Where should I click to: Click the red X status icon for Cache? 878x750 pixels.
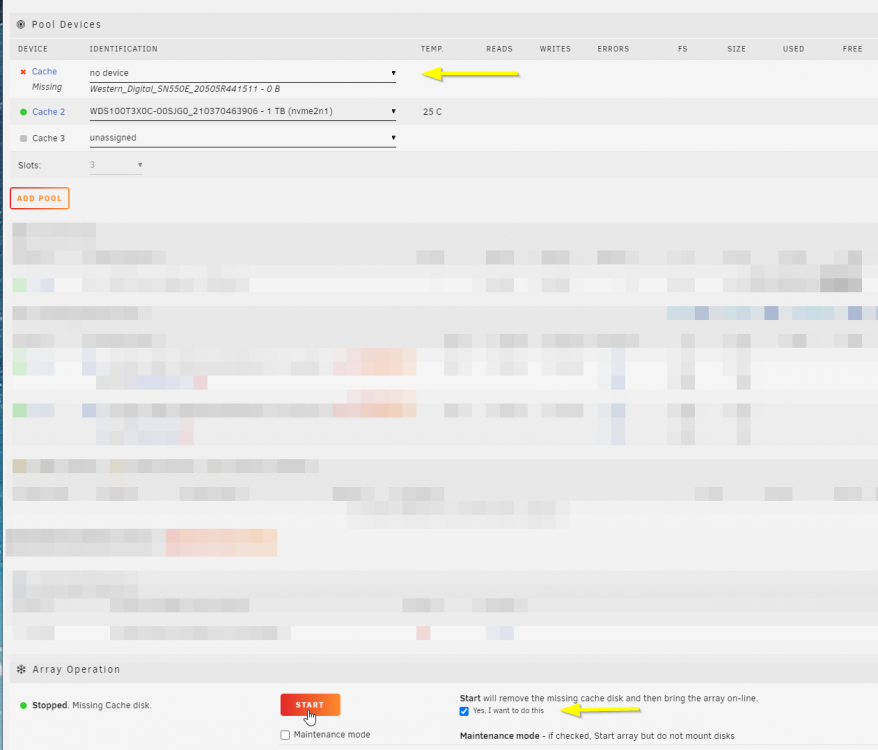[23, 72]
